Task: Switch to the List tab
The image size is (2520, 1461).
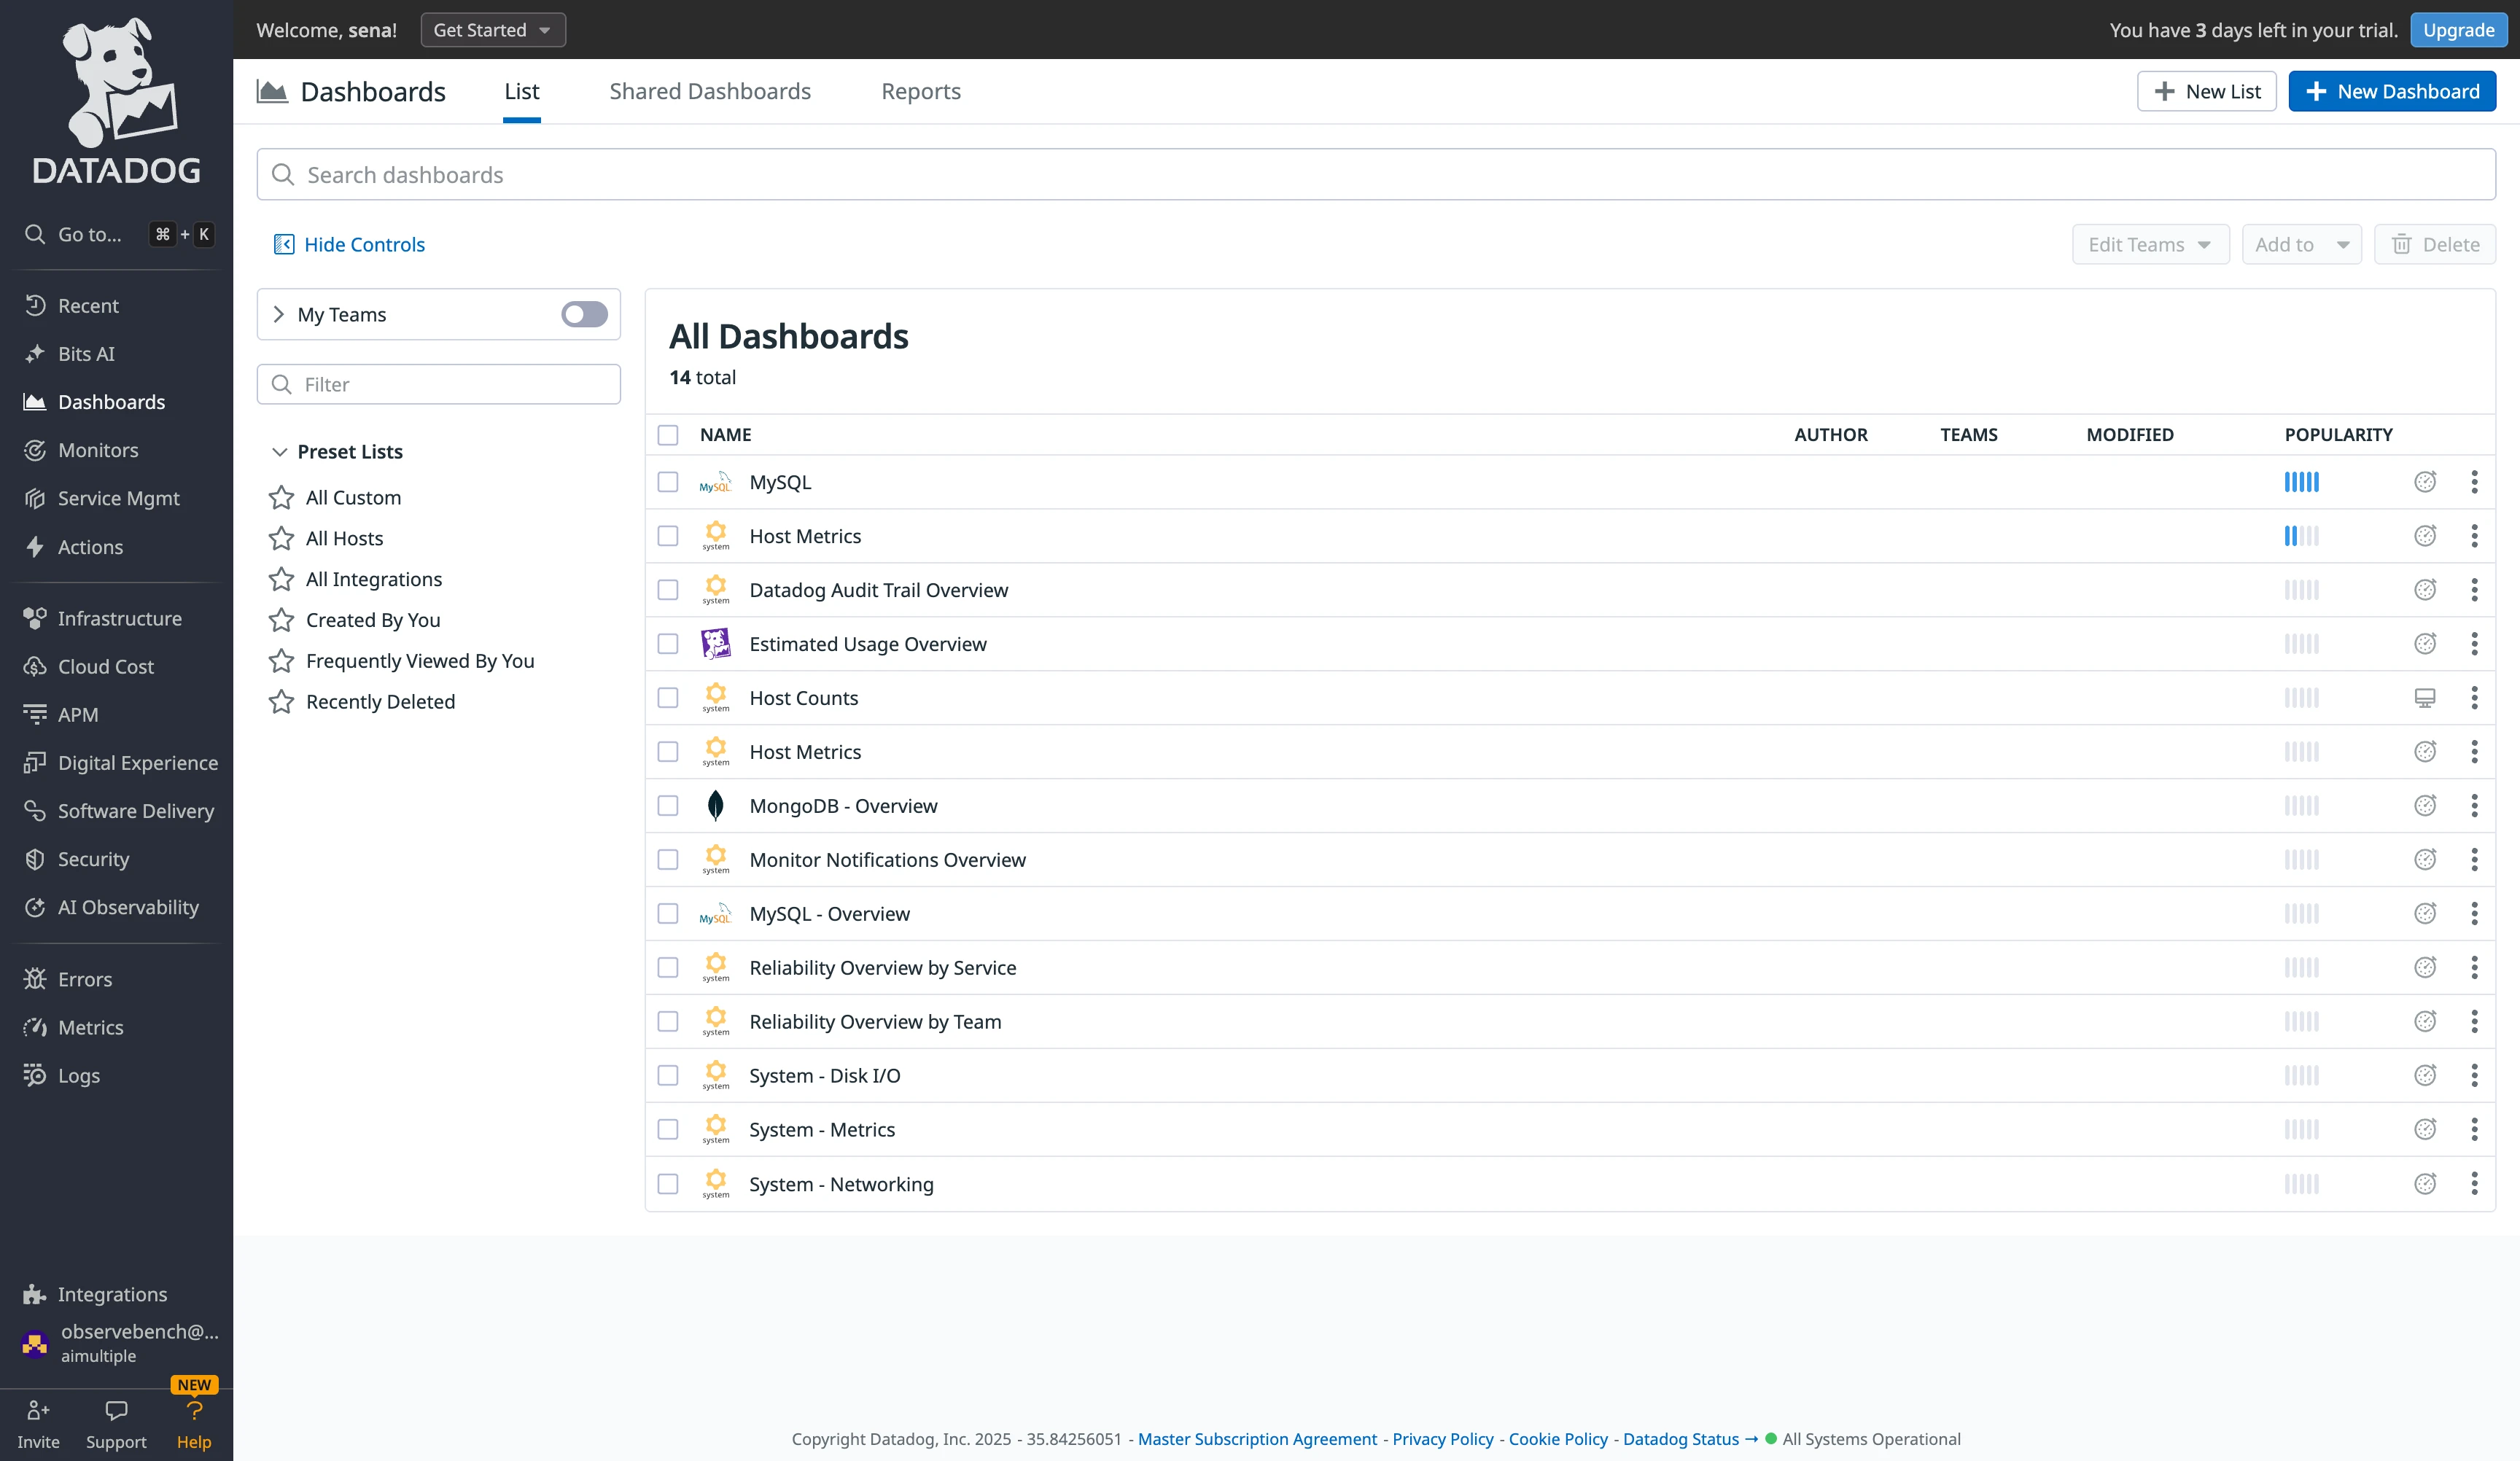Action: [x=521, y=91]
